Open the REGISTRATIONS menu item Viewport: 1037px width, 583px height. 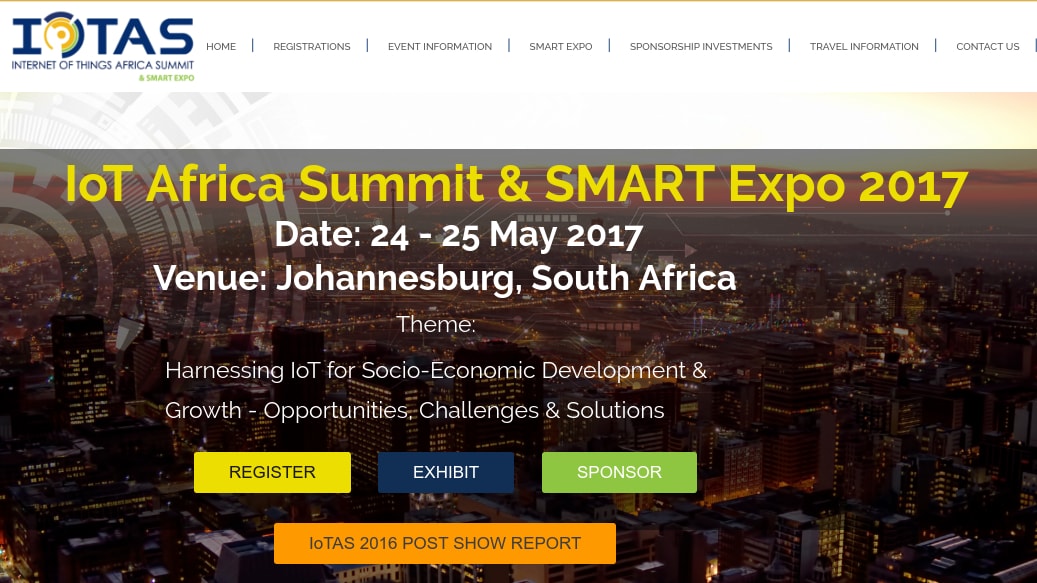click(x=312, y=47)
